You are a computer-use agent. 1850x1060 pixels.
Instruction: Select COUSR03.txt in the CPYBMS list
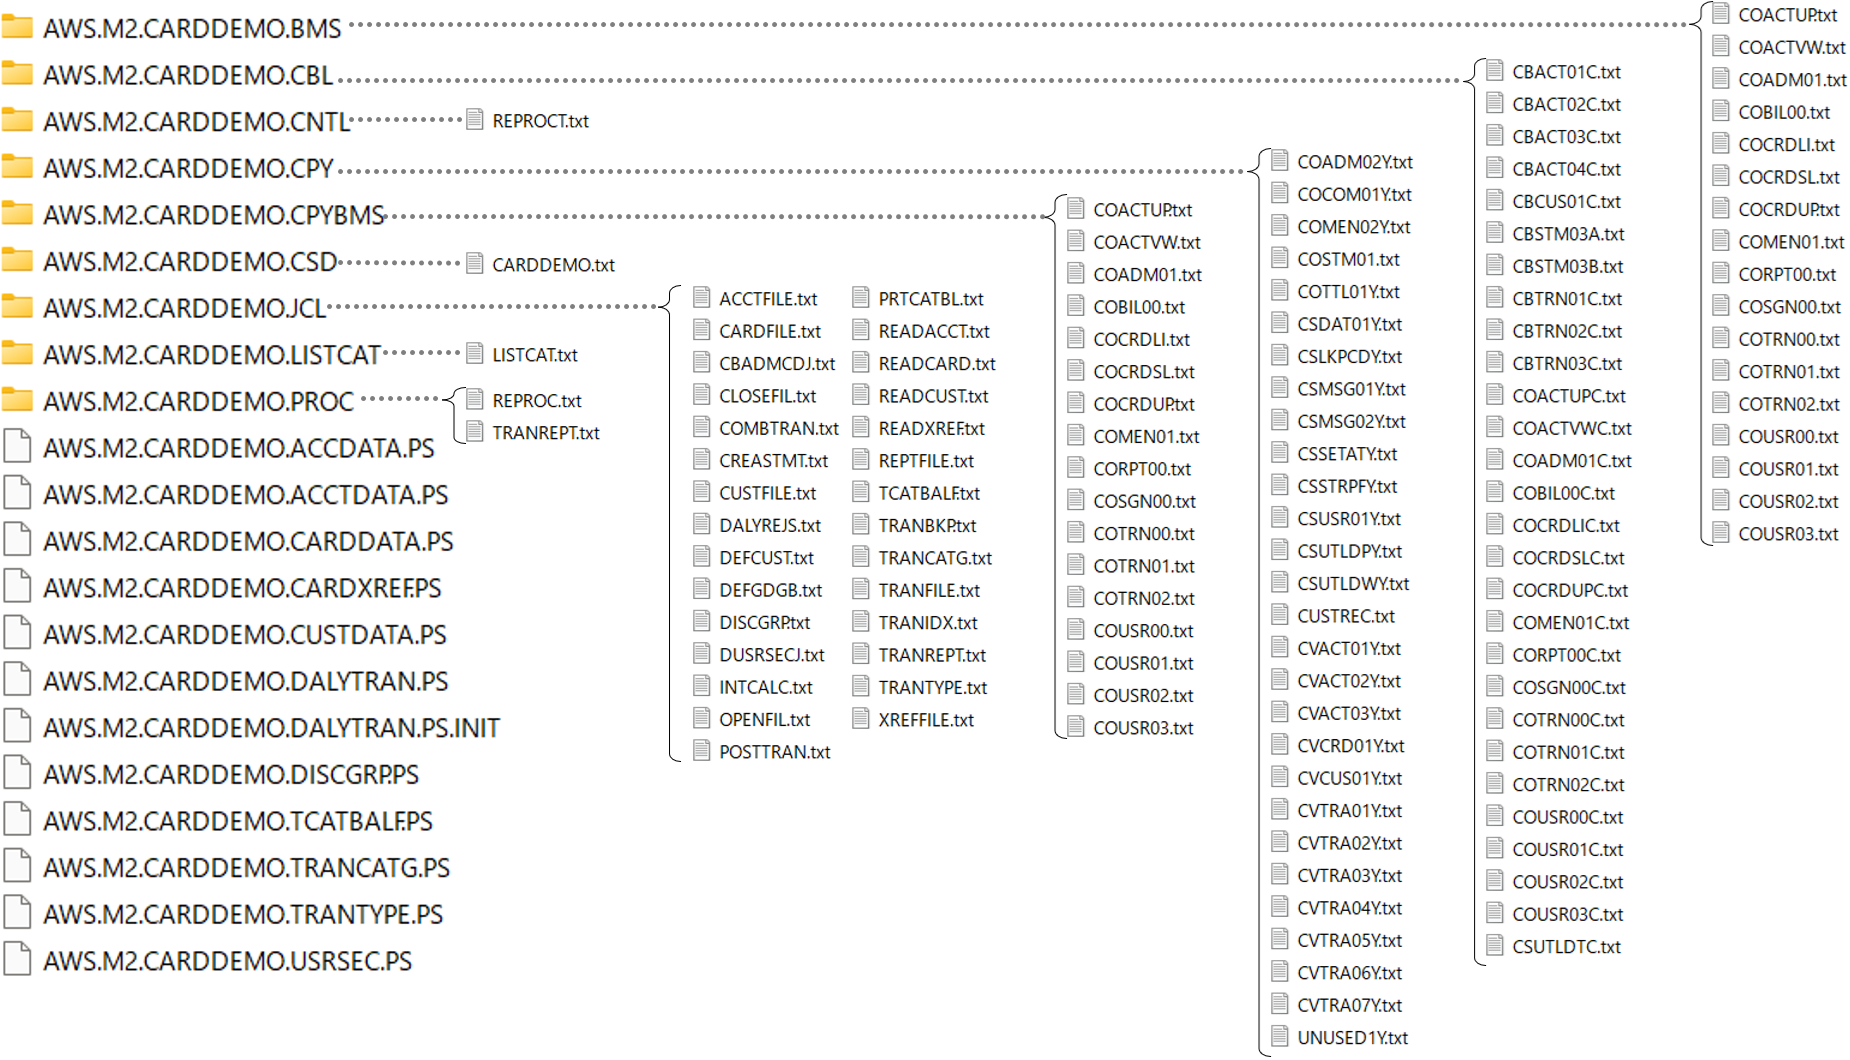coord(1143,728)
